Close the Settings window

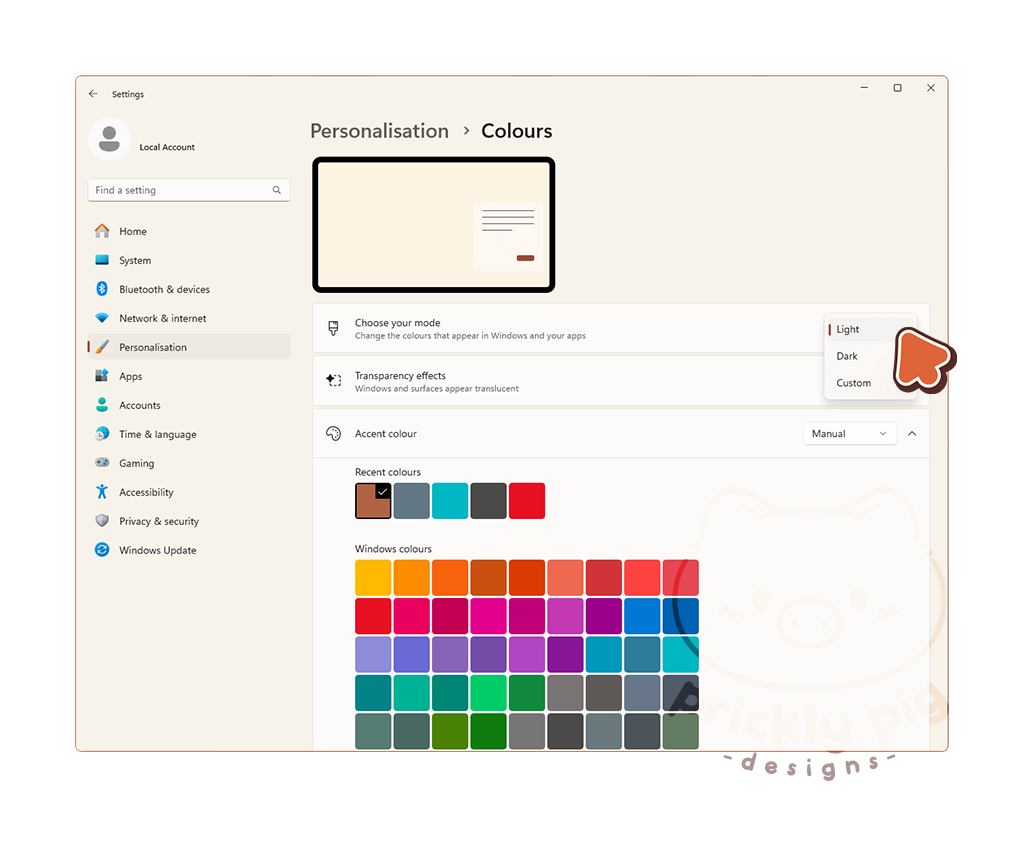coord(931,87)
